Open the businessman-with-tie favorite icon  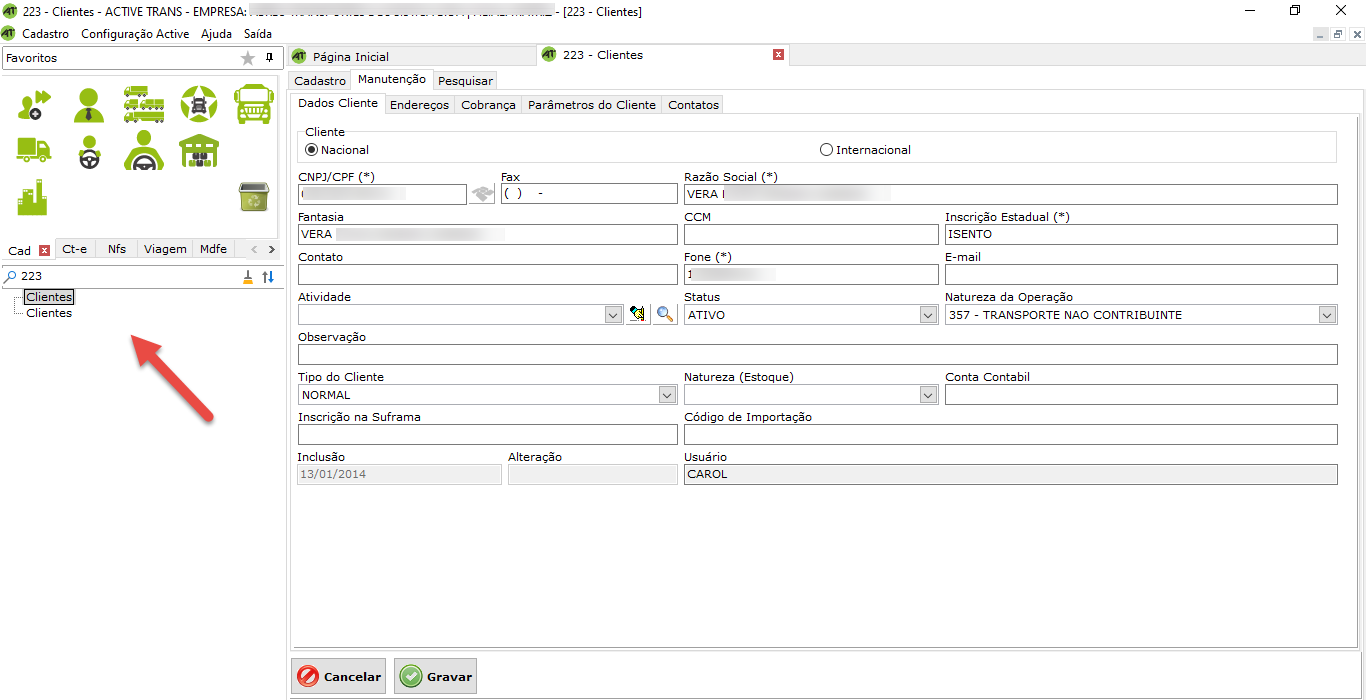tap(89, 104)
